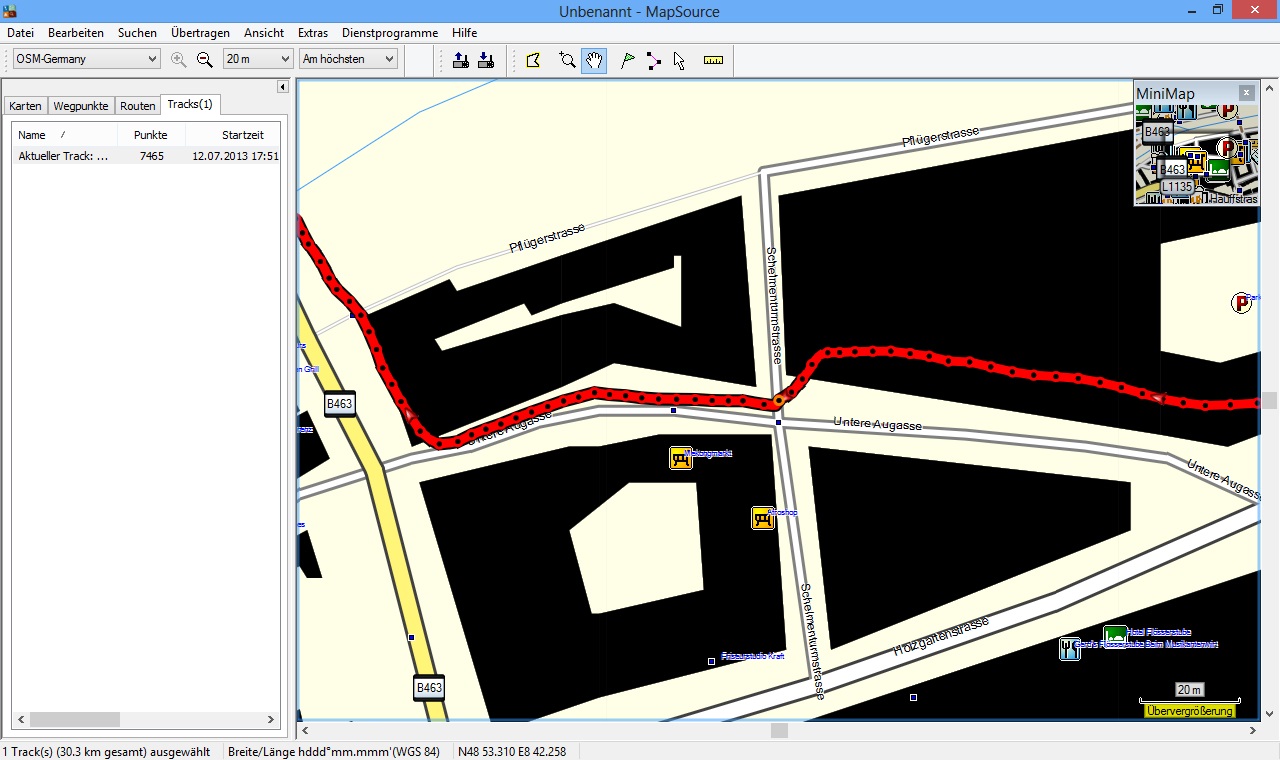Select the zoom tool in the toolbar
The width and height of the screenshot is (1280, 760).
click(x=567, y=60)
